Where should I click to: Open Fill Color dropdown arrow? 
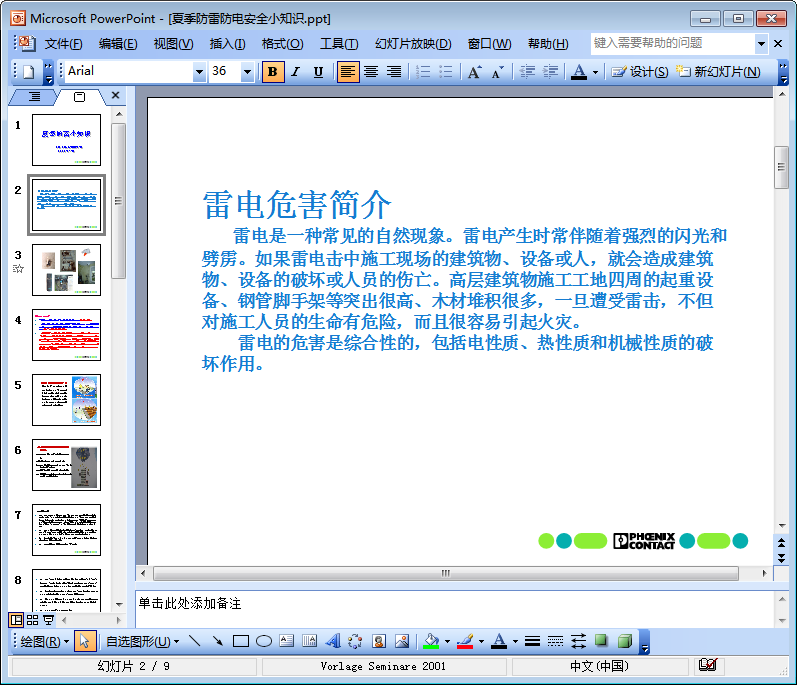click(x=447, y=642)
